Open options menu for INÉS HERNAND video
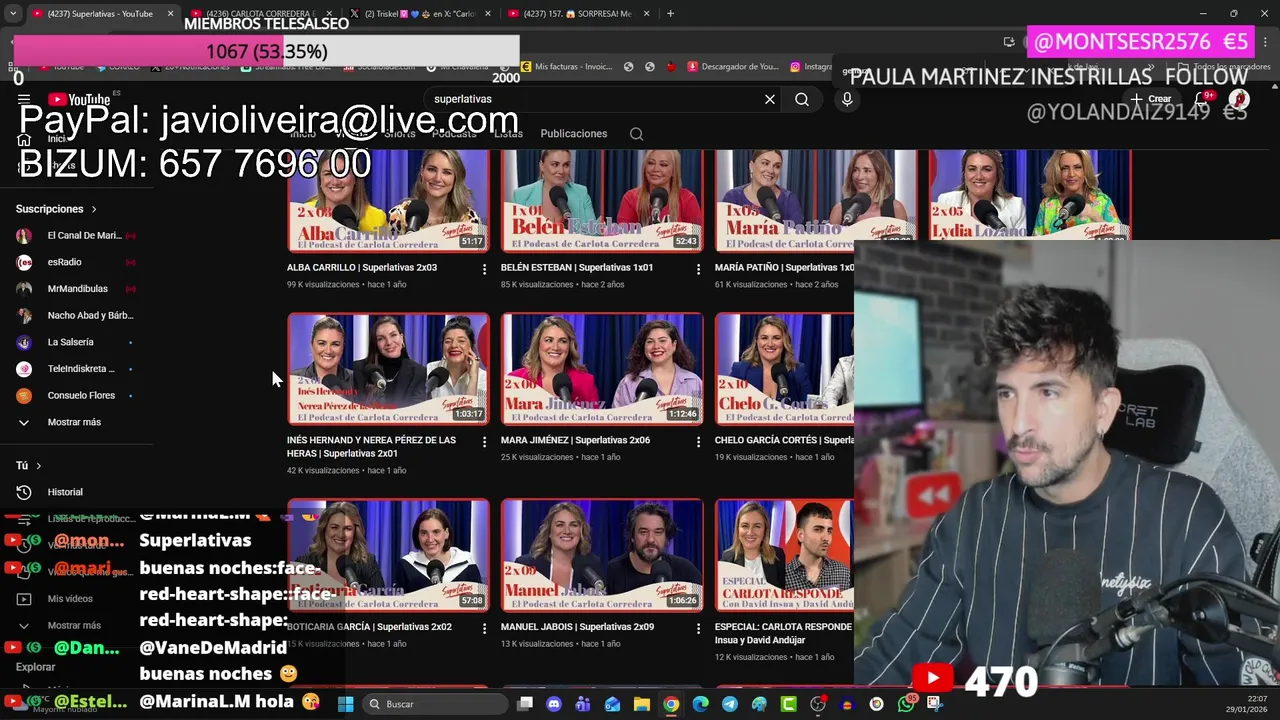The image size is (1280, 720). 484,442
